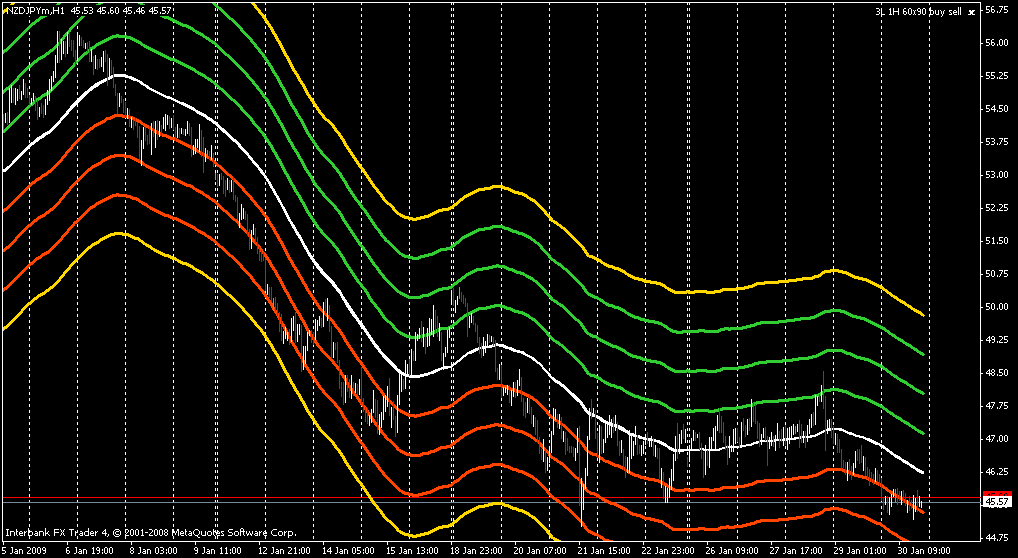The width and height of the screenshot is (1018, 558).
Task: Click the '27 Jan 17:00' time axis label
Action: (x=798, y=550)
